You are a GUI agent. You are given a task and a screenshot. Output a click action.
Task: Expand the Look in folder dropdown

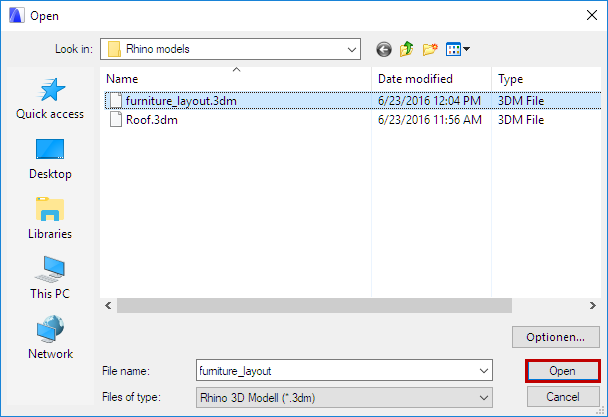352,49
